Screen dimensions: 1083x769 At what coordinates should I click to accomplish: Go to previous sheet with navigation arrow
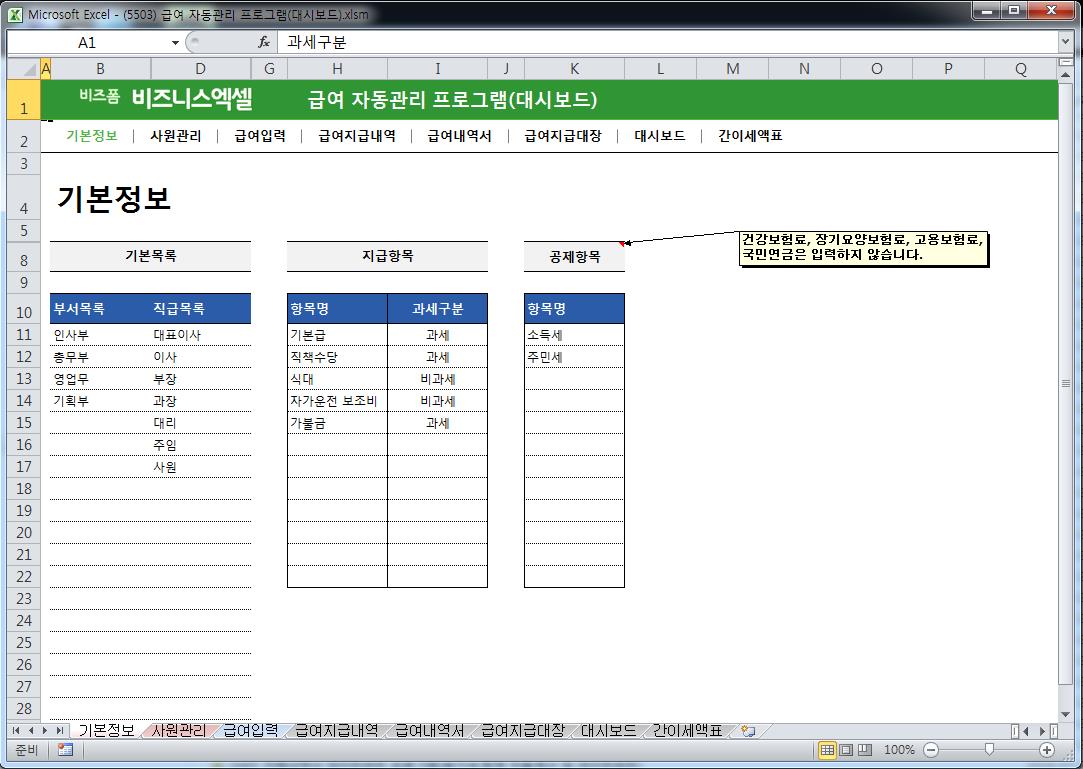(x=30, y=730)
